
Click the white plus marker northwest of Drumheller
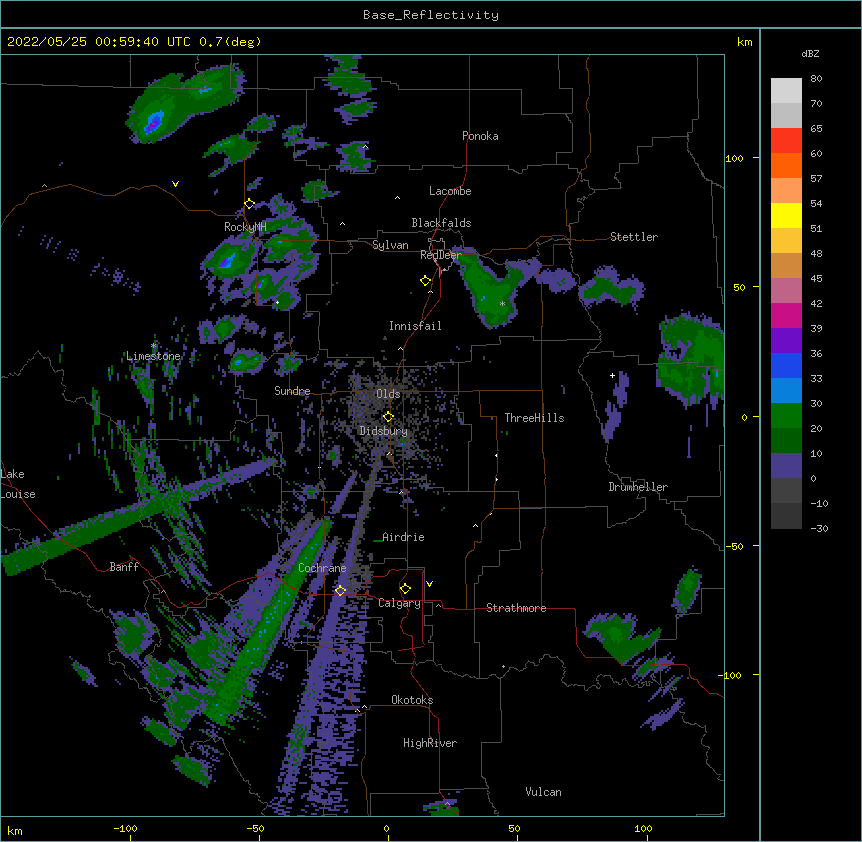coord(612,375)
